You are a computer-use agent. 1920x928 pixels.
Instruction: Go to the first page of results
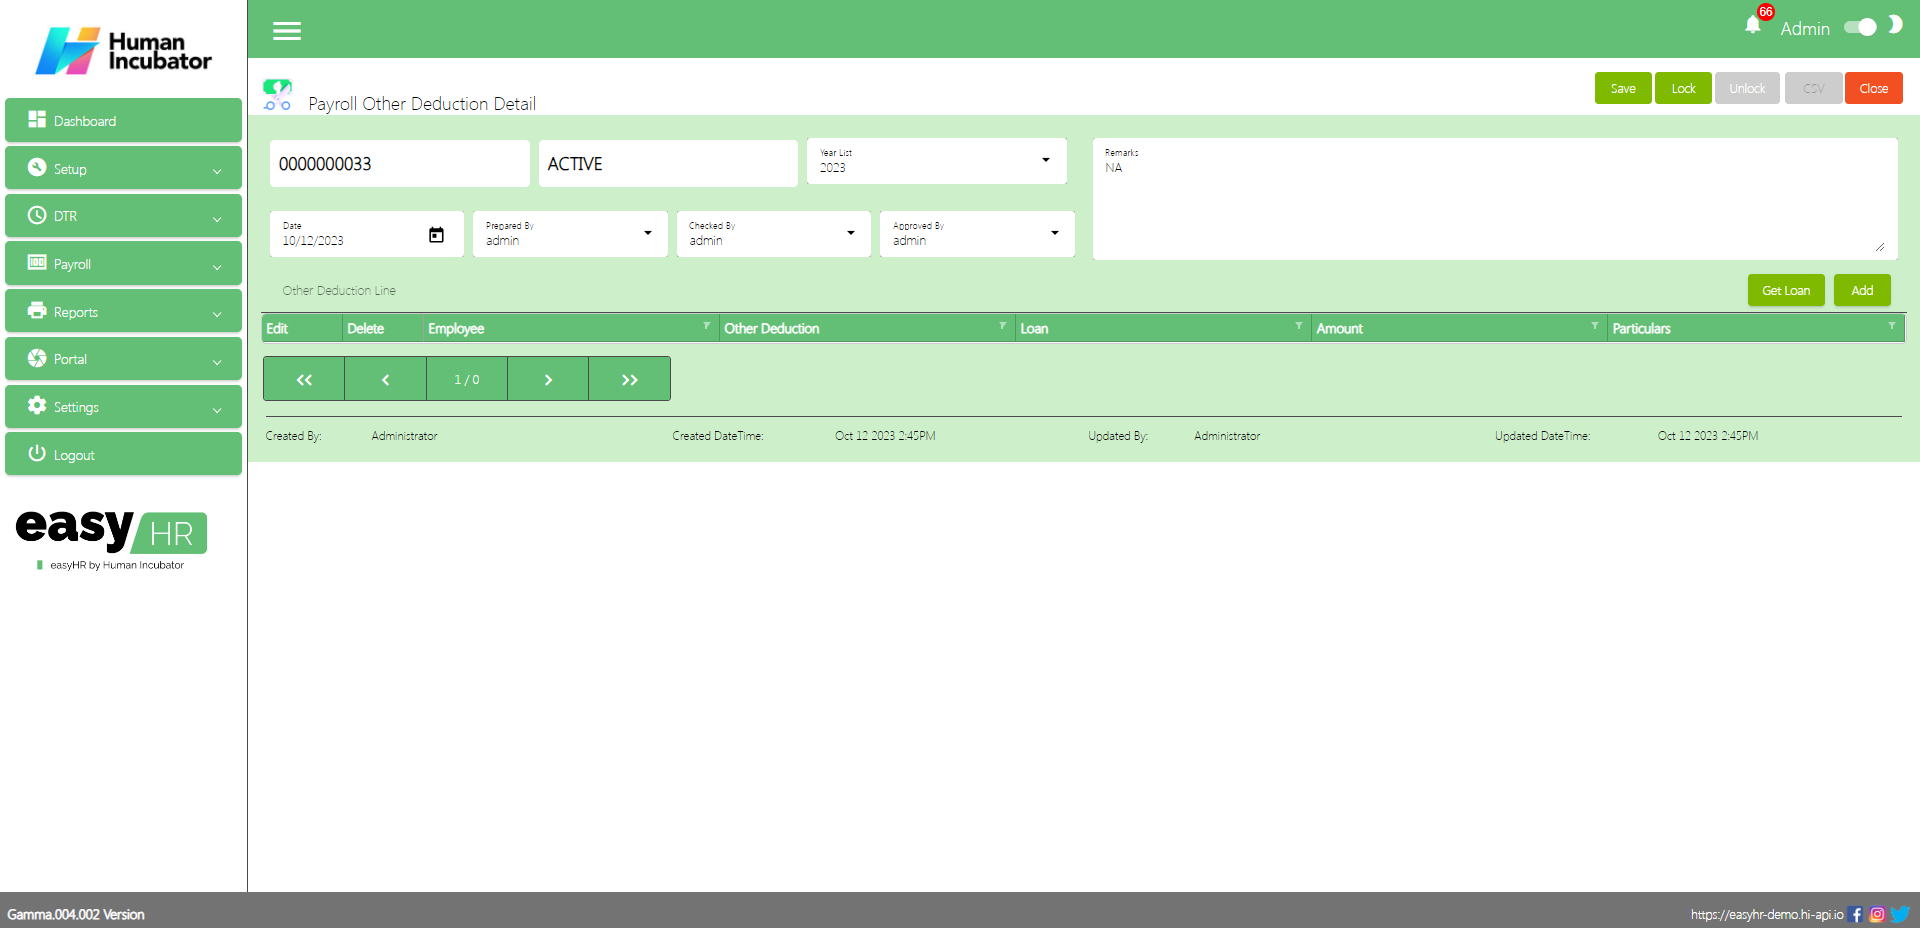coord(304,379)
